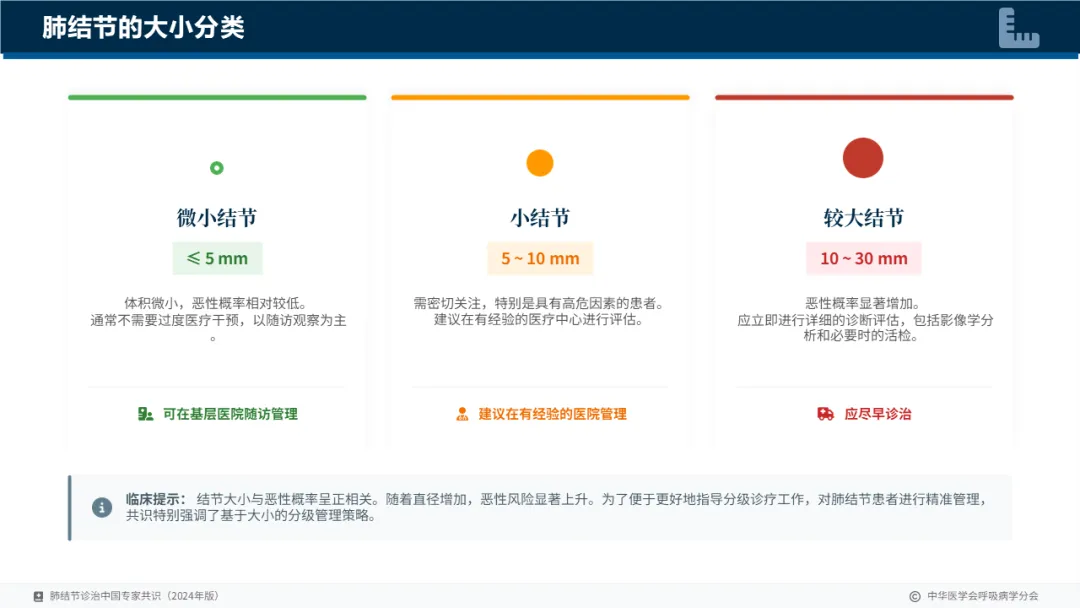Click the red ambulance icon
This screenshot has width=1080, height=608.
click(x=825, y=414)
